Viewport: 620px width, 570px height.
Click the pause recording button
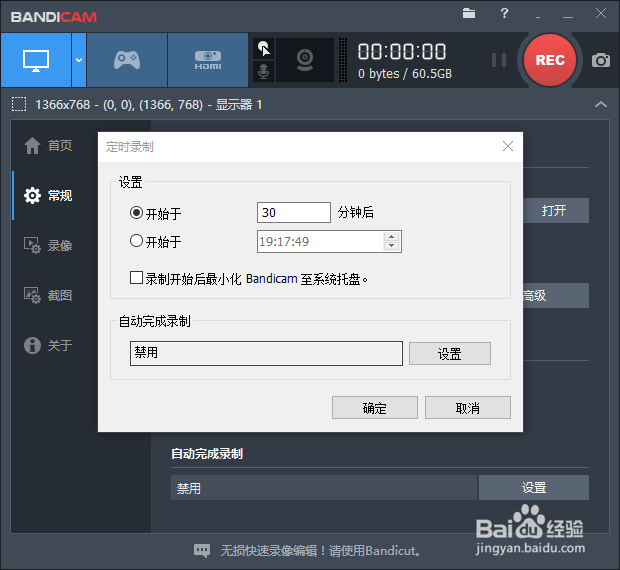499,60
